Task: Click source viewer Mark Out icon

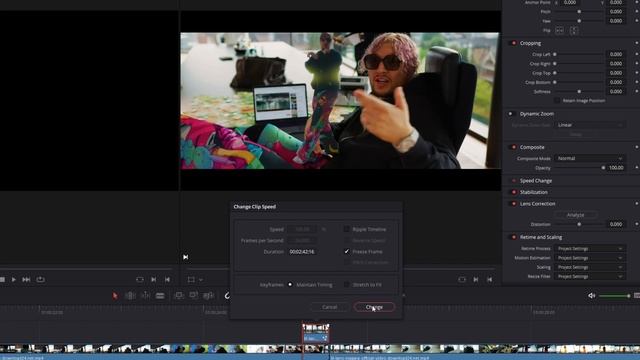Action: pos(167,280)
